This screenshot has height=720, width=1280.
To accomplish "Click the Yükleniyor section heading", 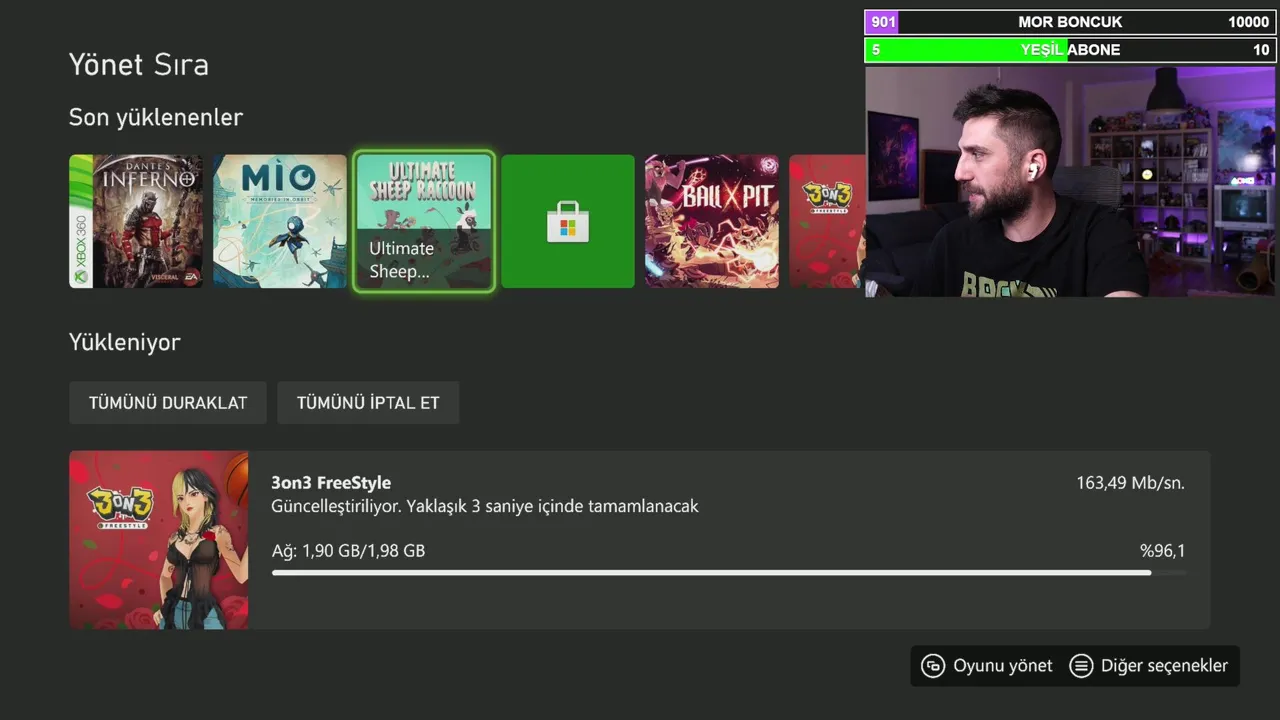I will tap(125, 342).
